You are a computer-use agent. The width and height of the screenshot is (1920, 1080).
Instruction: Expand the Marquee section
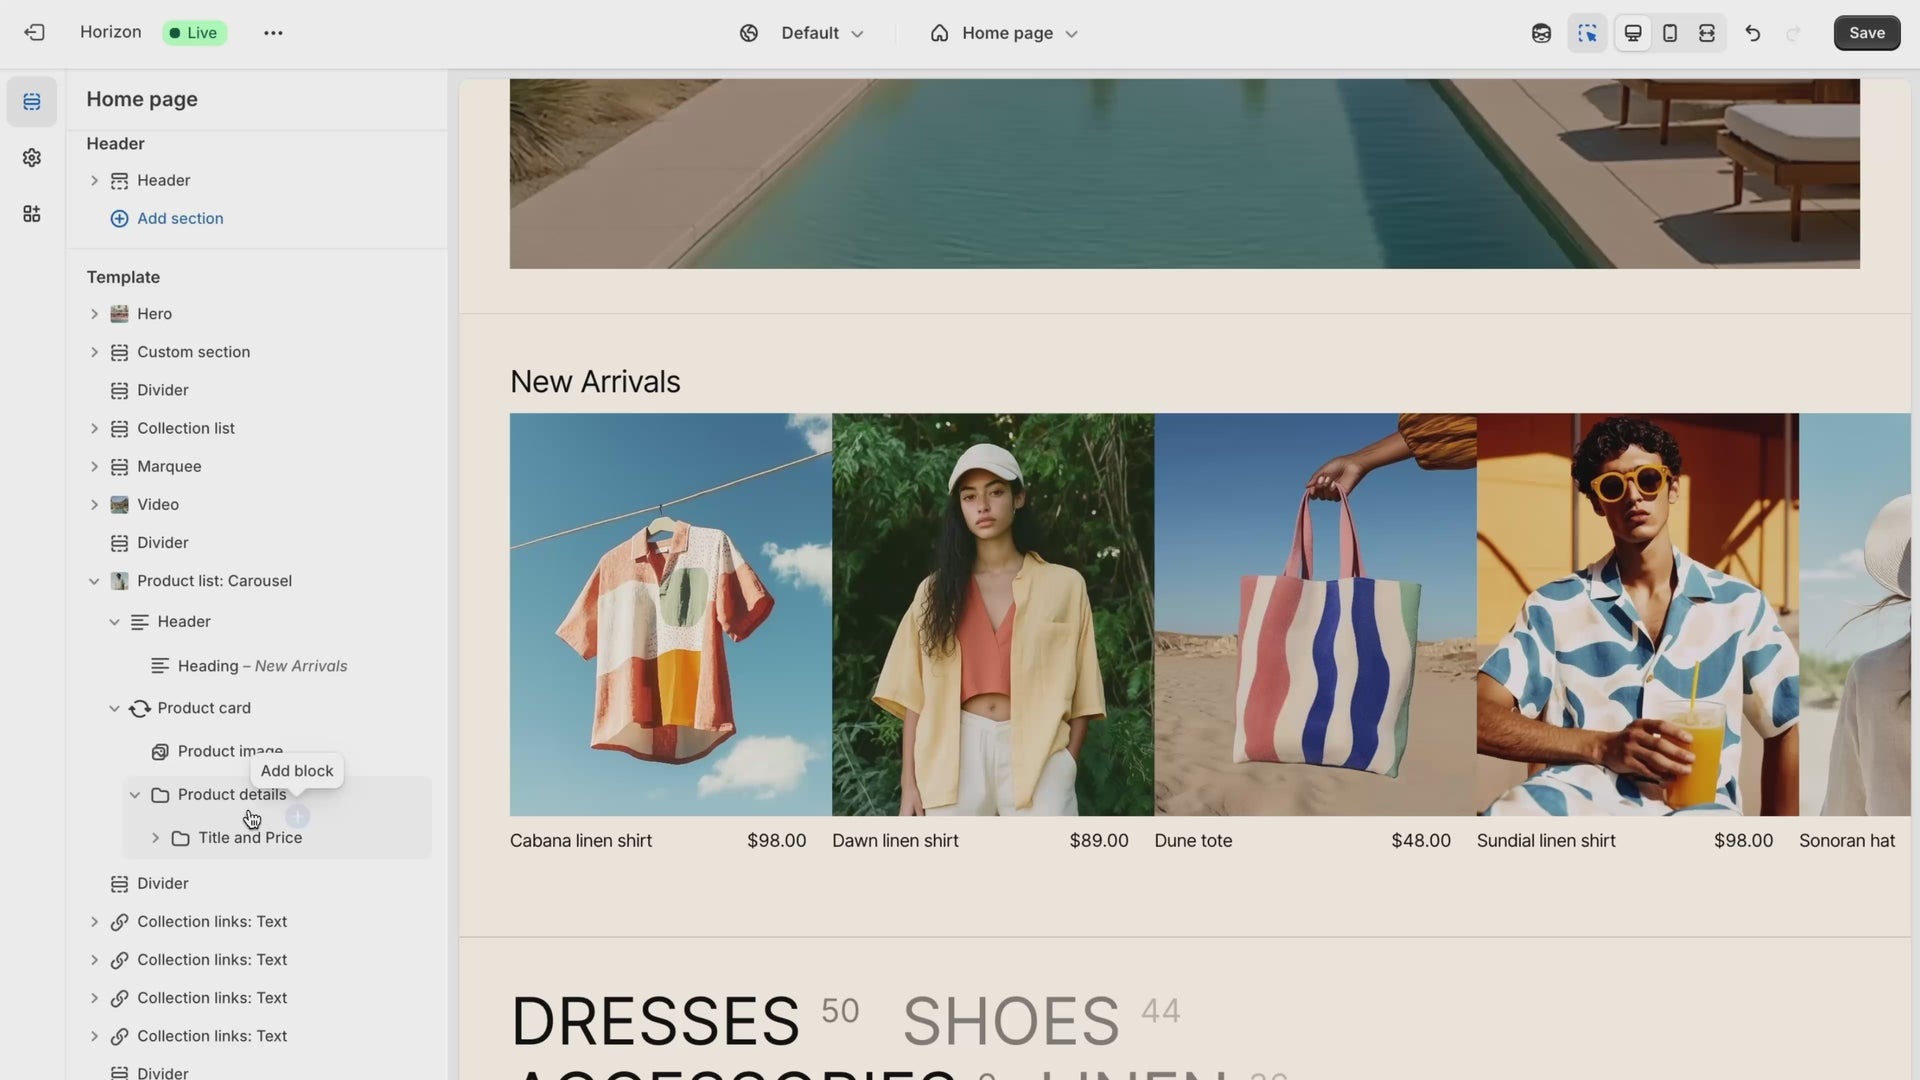click(94, 467)
